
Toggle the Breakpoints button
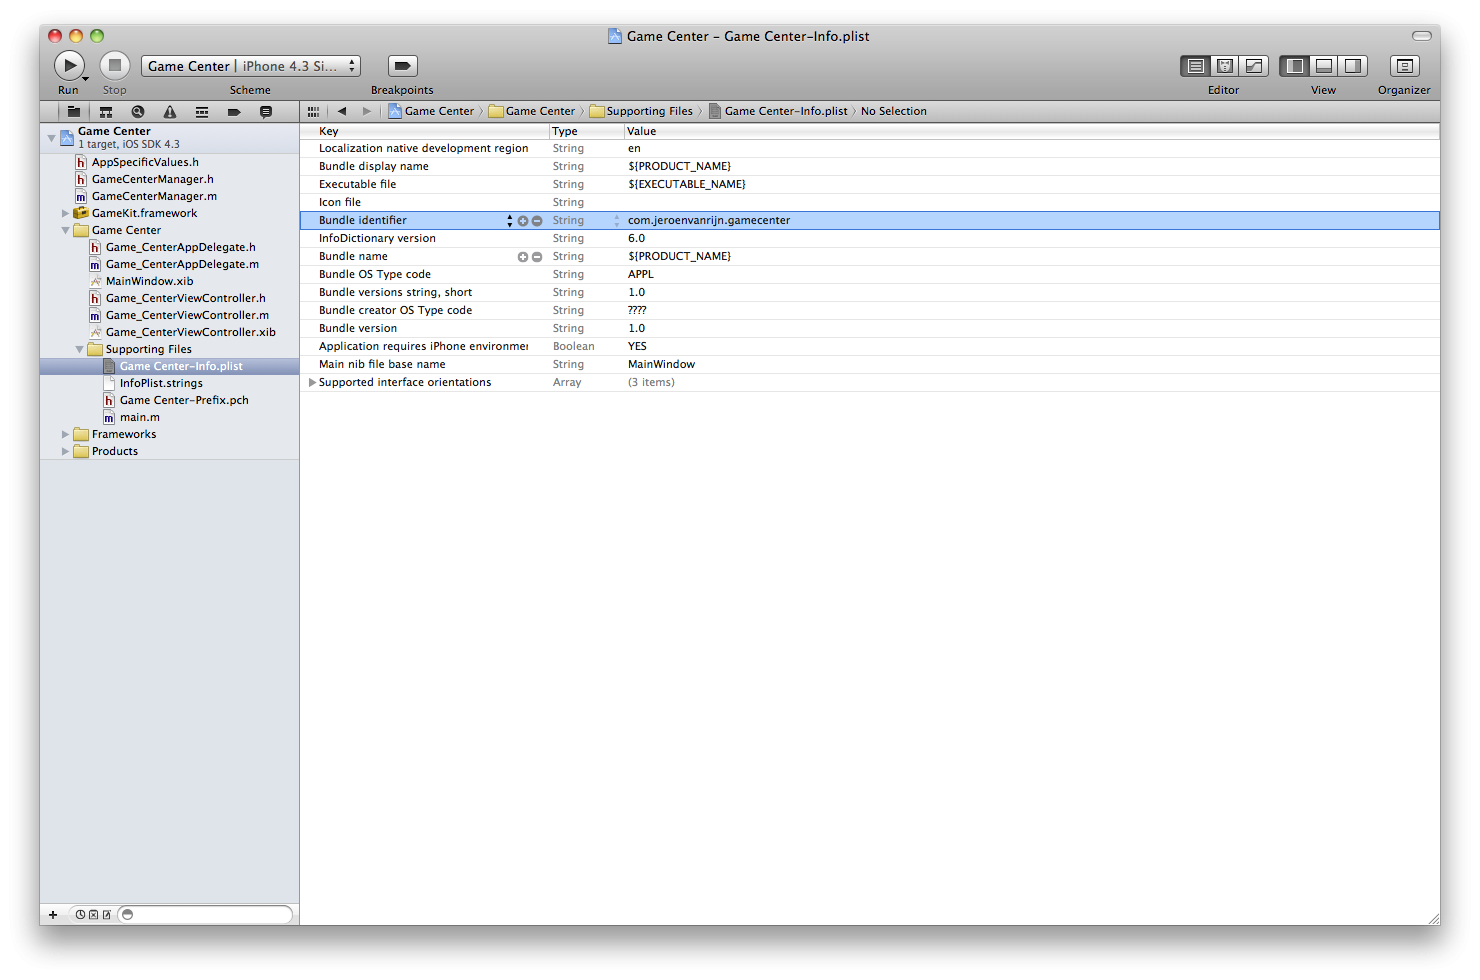(402, 66)
